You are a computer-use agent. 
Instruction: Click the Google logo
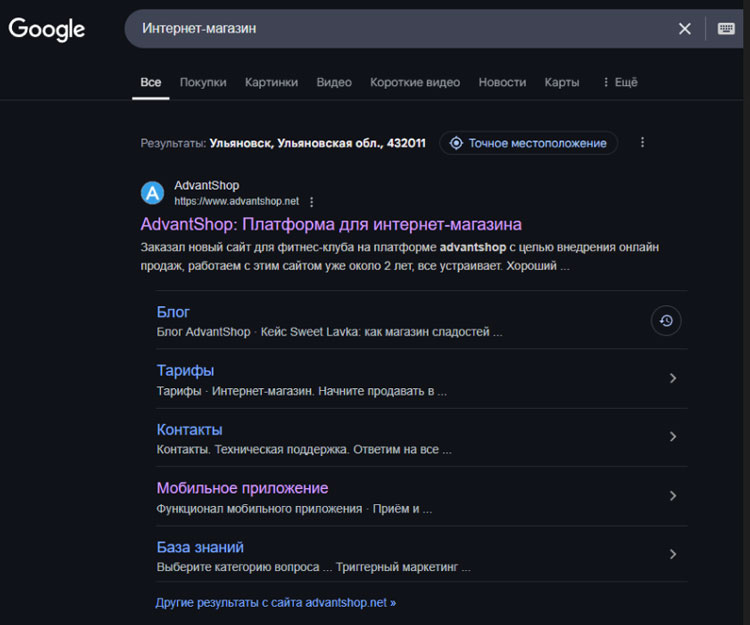pyautogui.click(x=47, y=29)
